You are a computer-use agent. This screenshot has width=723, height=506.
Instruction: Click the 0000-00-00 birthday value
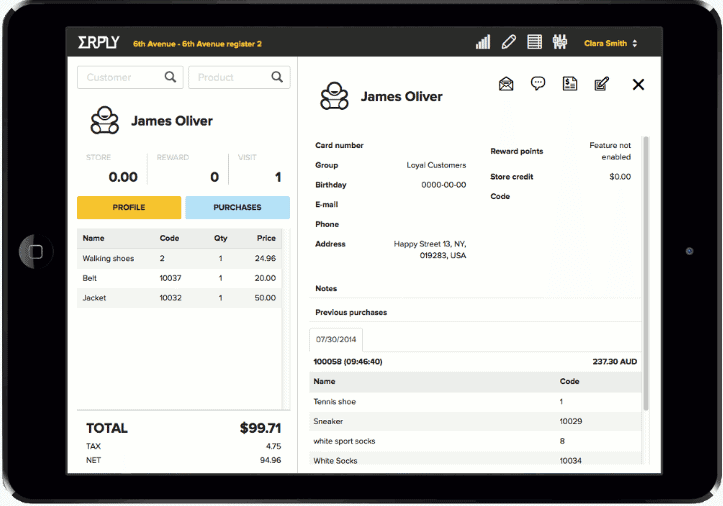[x=444, y=185]
